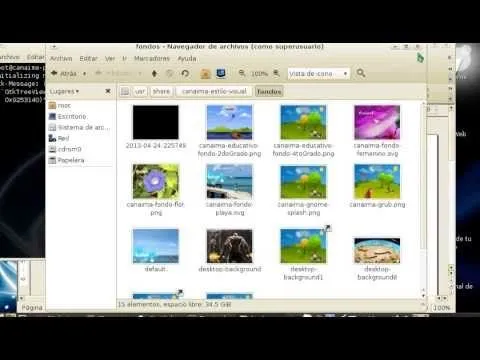480x360 pixels.
Task: Go to the share path button
Action: (x=161, y=91)
